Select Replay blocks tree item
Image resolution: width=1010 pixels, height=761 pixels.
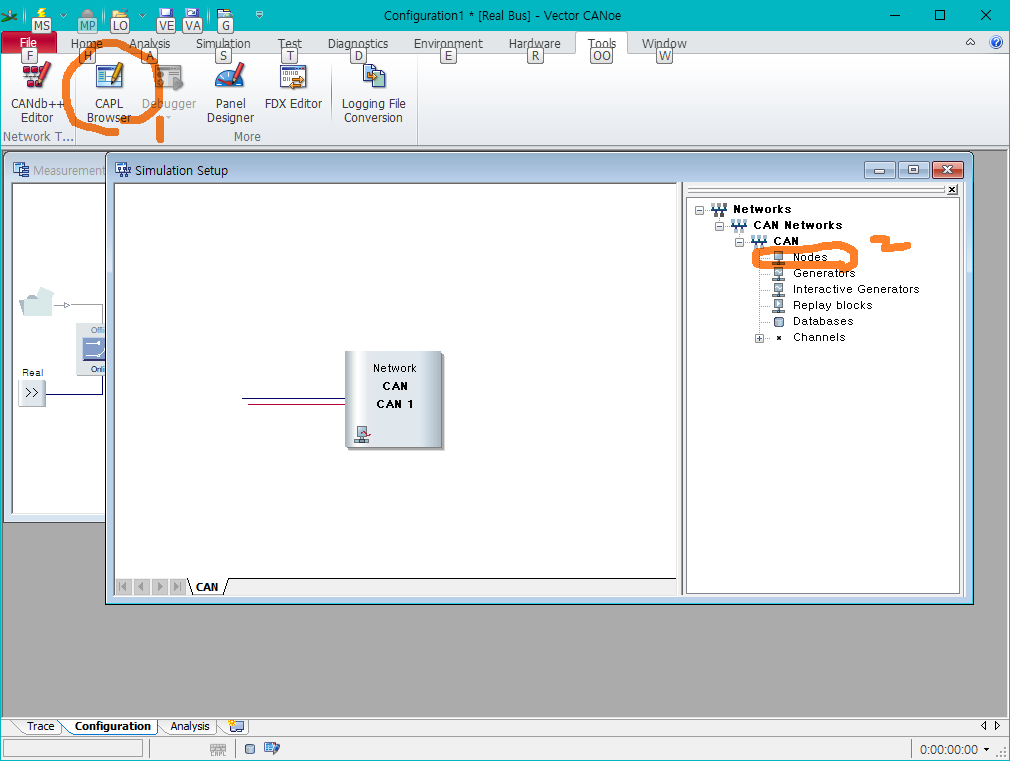point(832,305)
